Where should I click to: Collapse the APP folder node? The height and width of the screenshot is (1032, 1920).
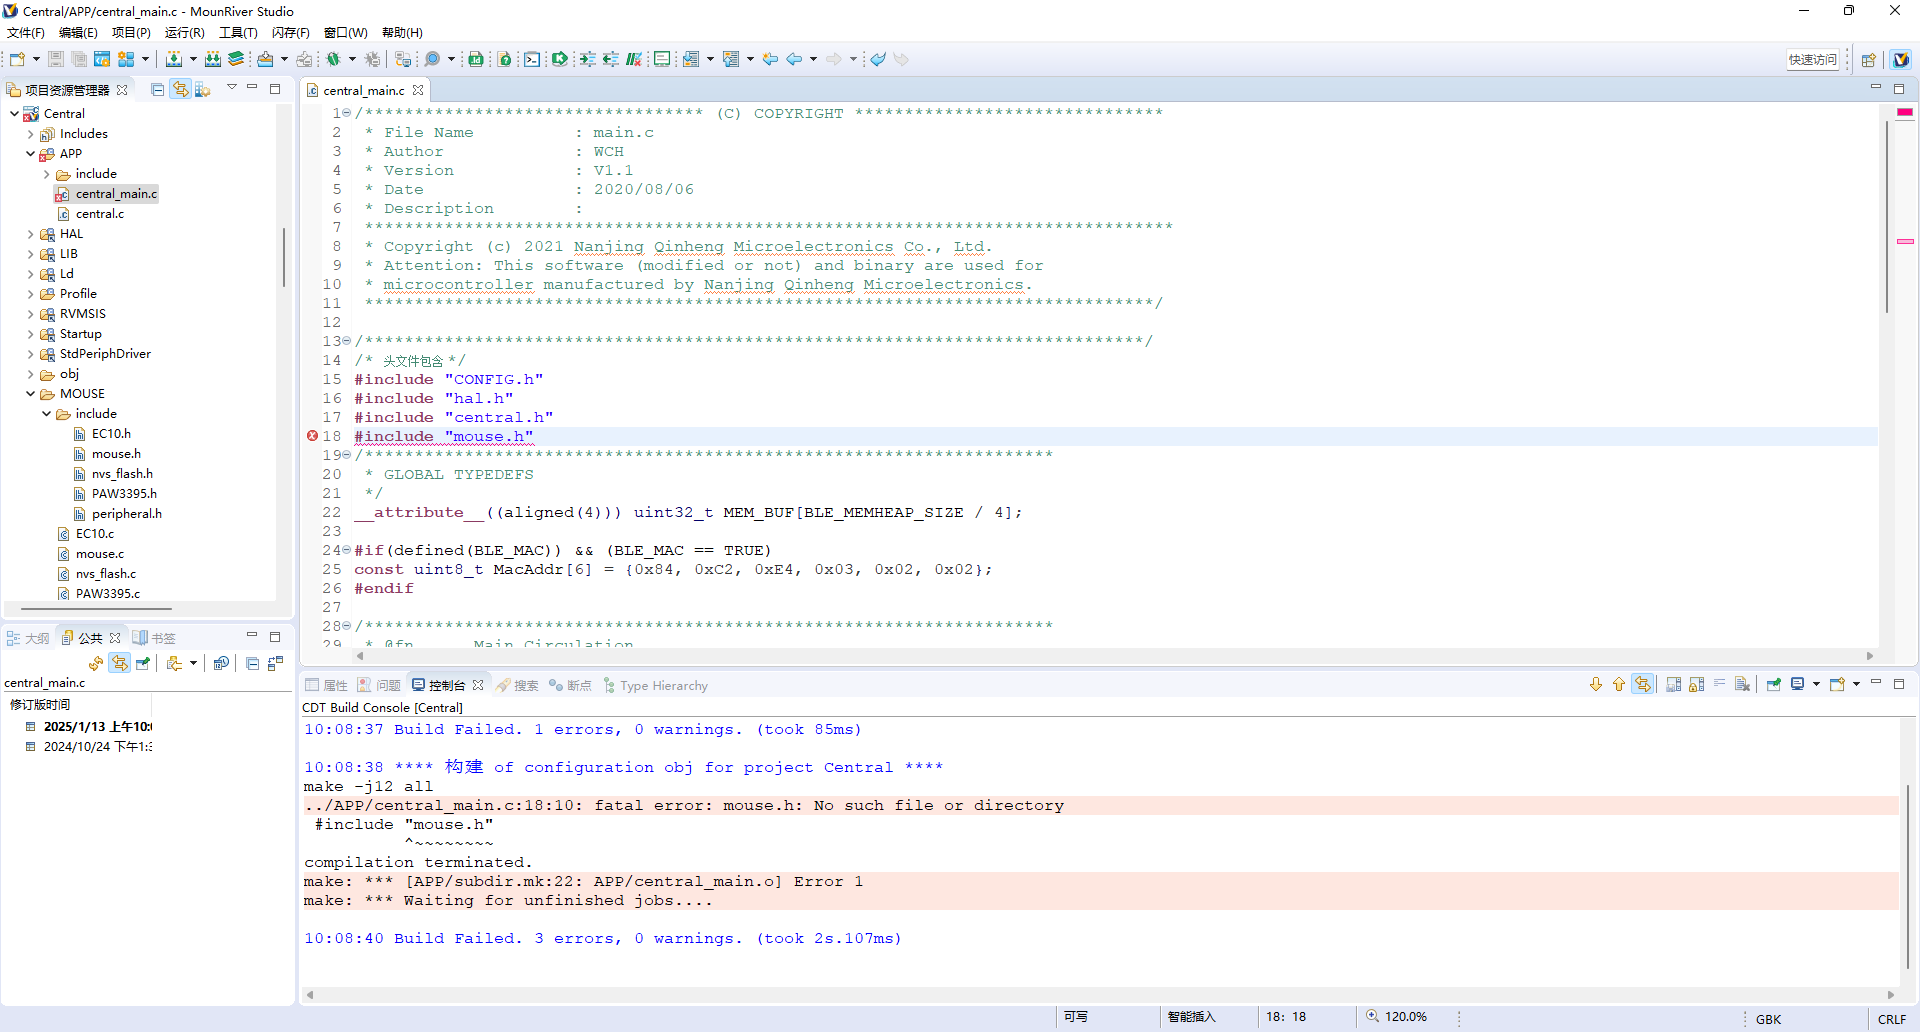tap(30, 154)
